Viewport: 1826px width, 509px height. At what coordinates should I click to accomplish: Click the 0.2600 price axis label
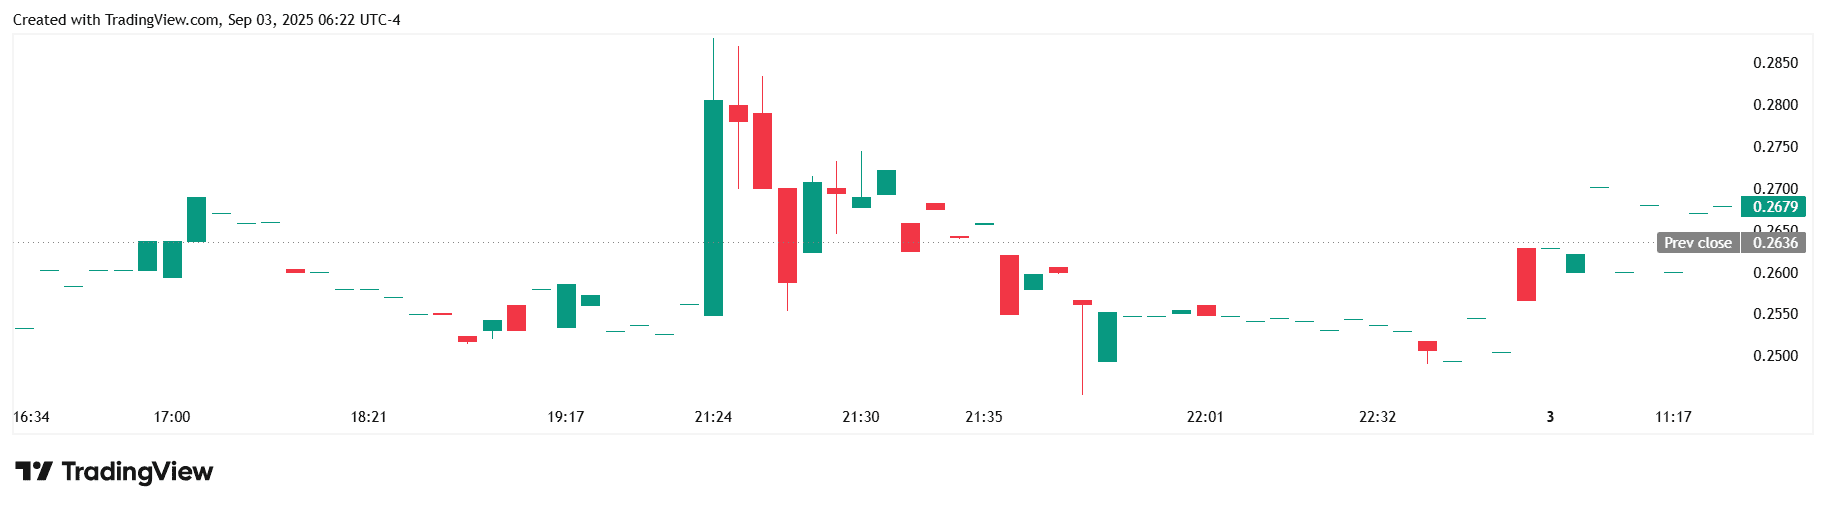1775,273
